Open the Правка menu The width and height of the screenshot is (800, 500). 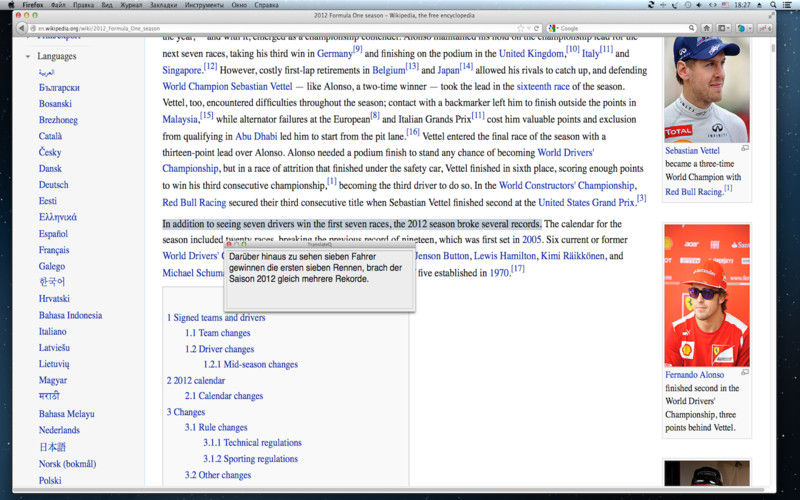(x=83, y=5)
